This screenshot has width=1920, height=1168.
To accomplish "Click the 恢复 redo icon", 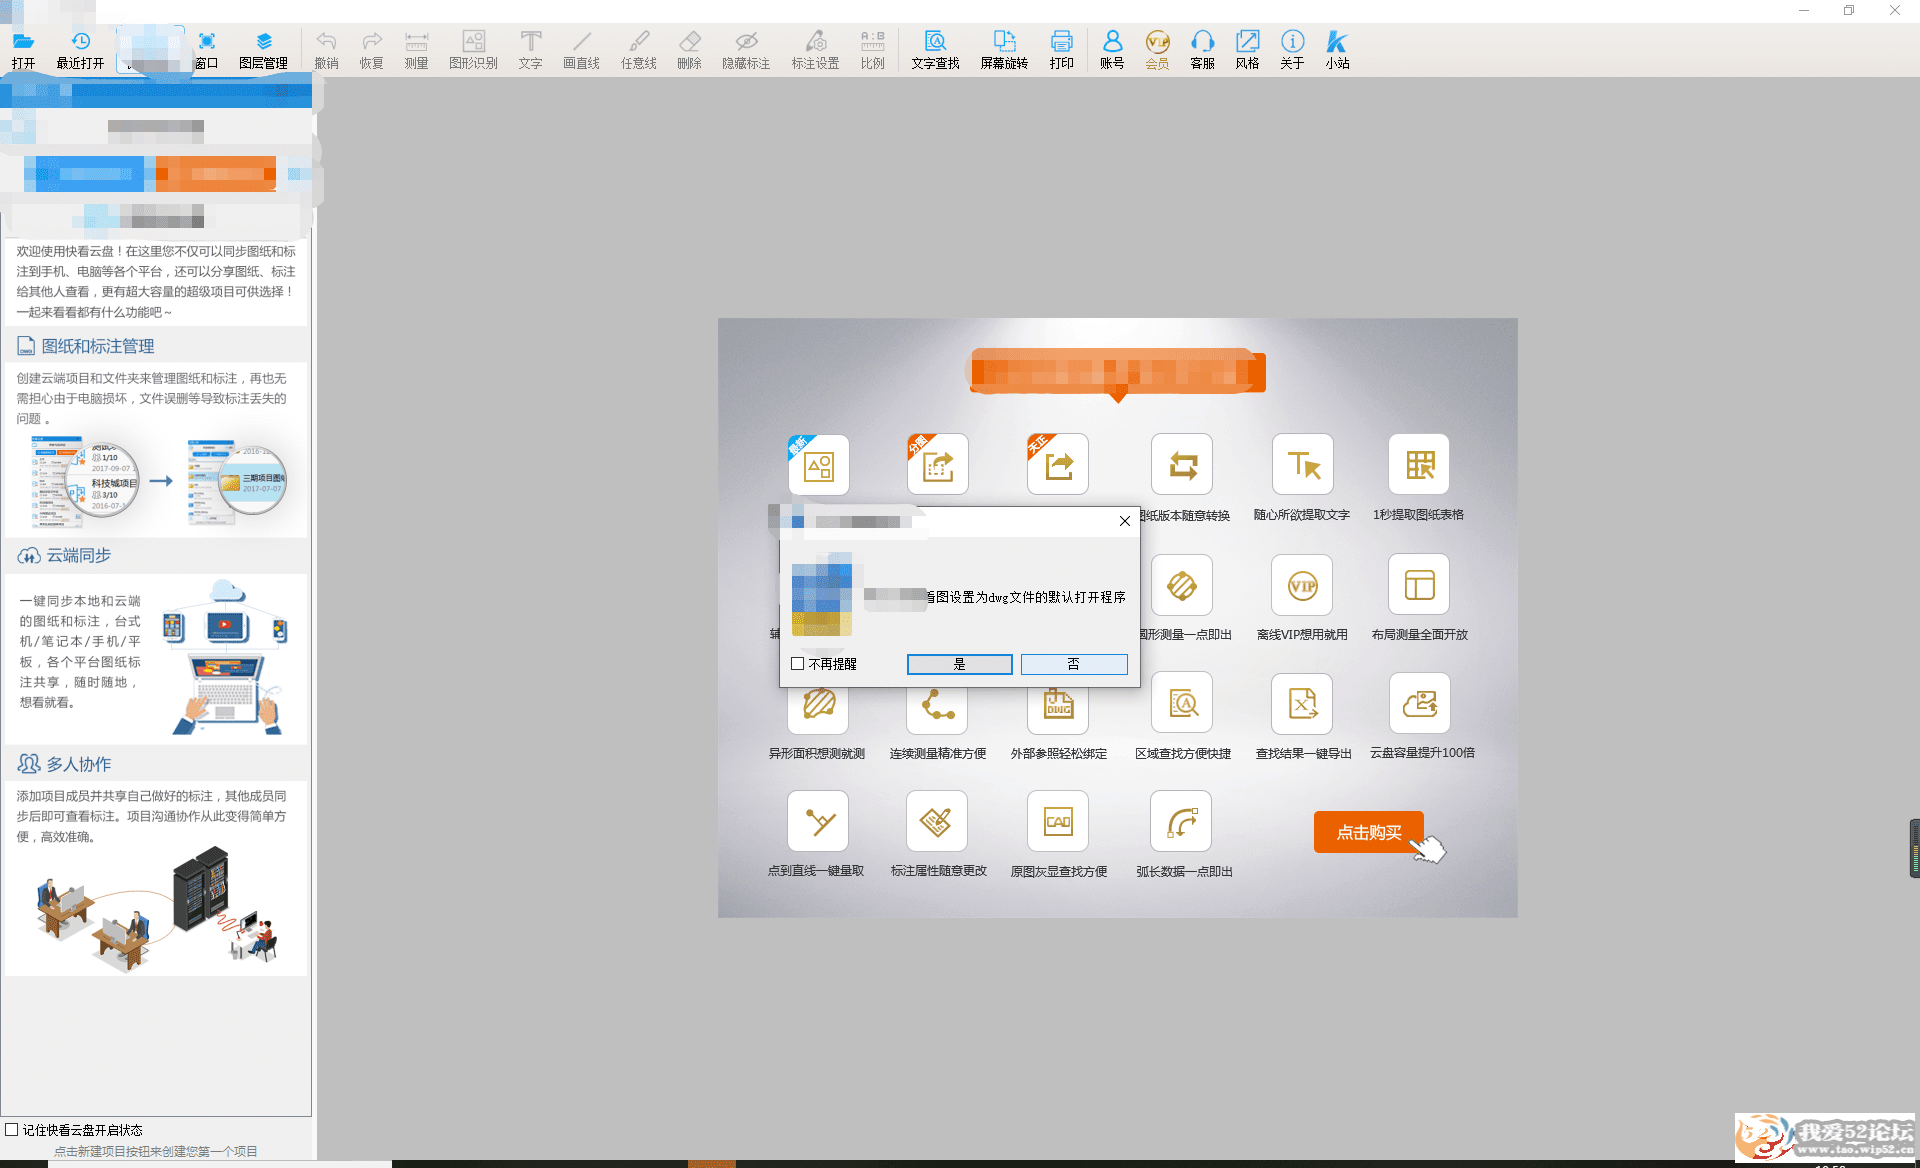I will pos(371,50).
